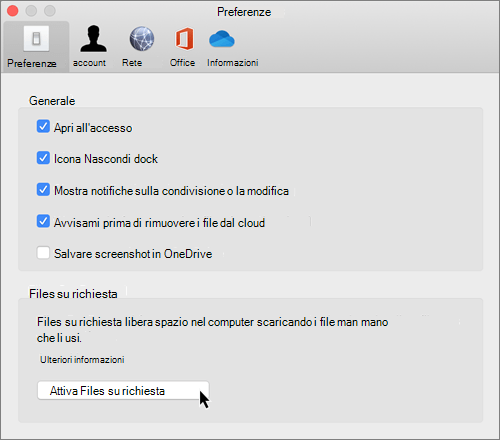Click the Attiva Files su richiesta button
The height and width of the screenshot is (440, 500).
coord(123,390)
